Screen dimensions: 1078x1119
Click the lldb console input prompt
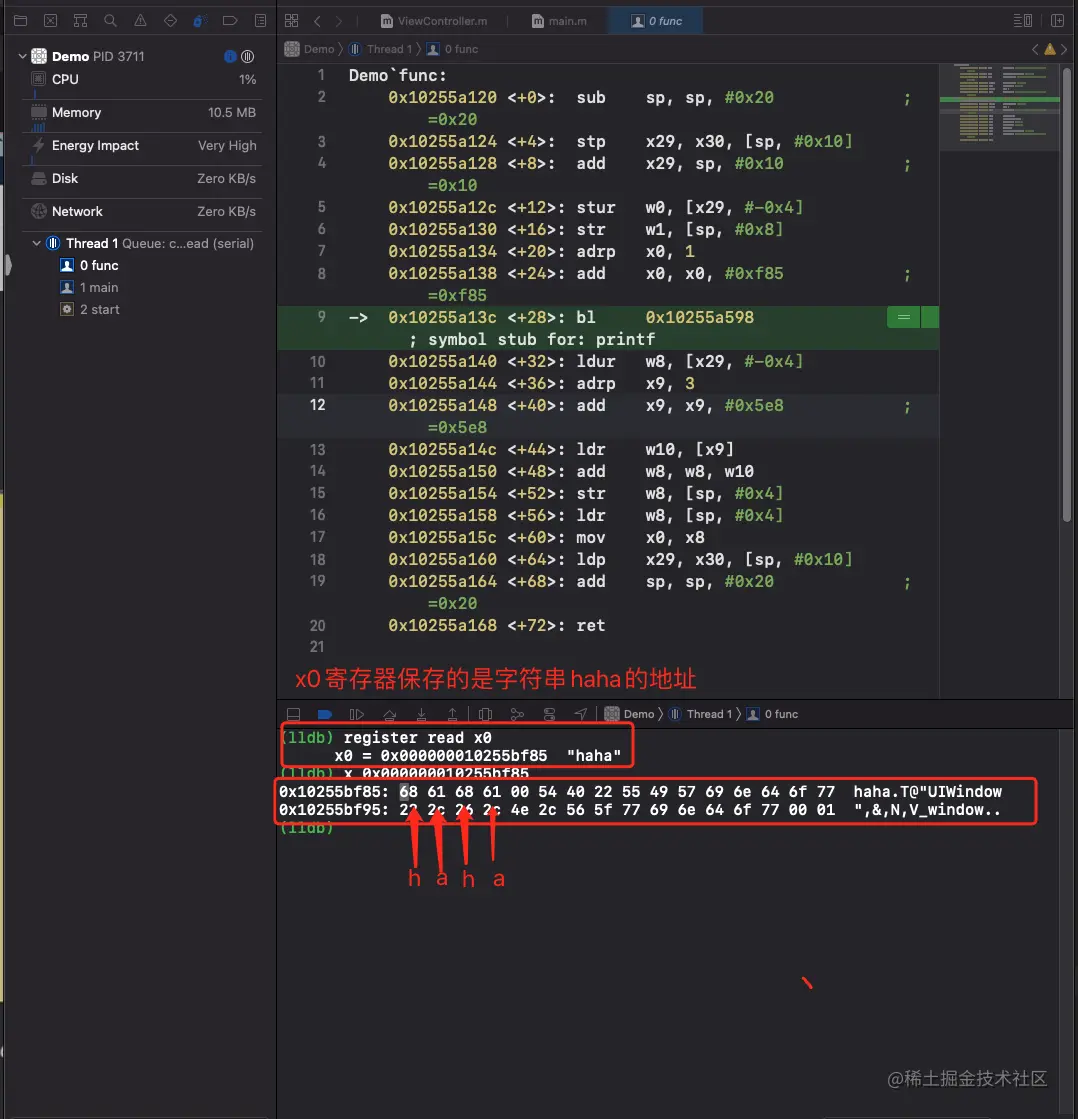pos(307,828)
